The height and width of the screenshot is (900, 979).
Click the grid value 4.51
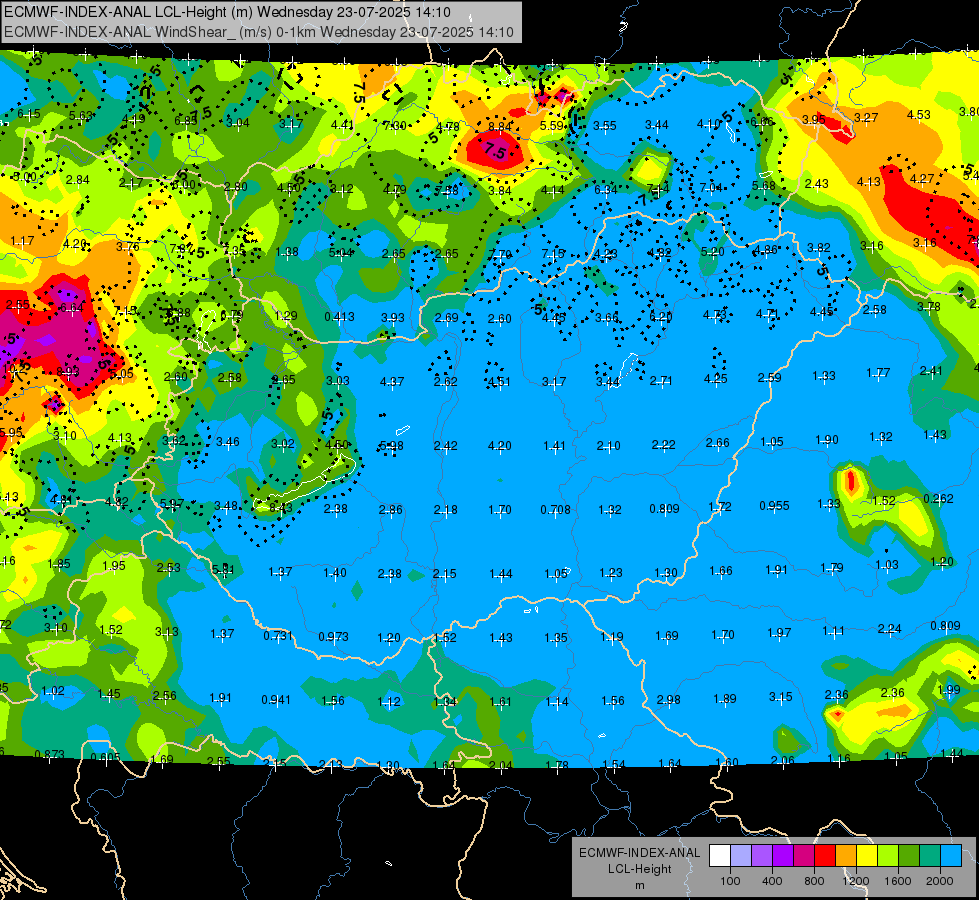(x=498, y=382)
